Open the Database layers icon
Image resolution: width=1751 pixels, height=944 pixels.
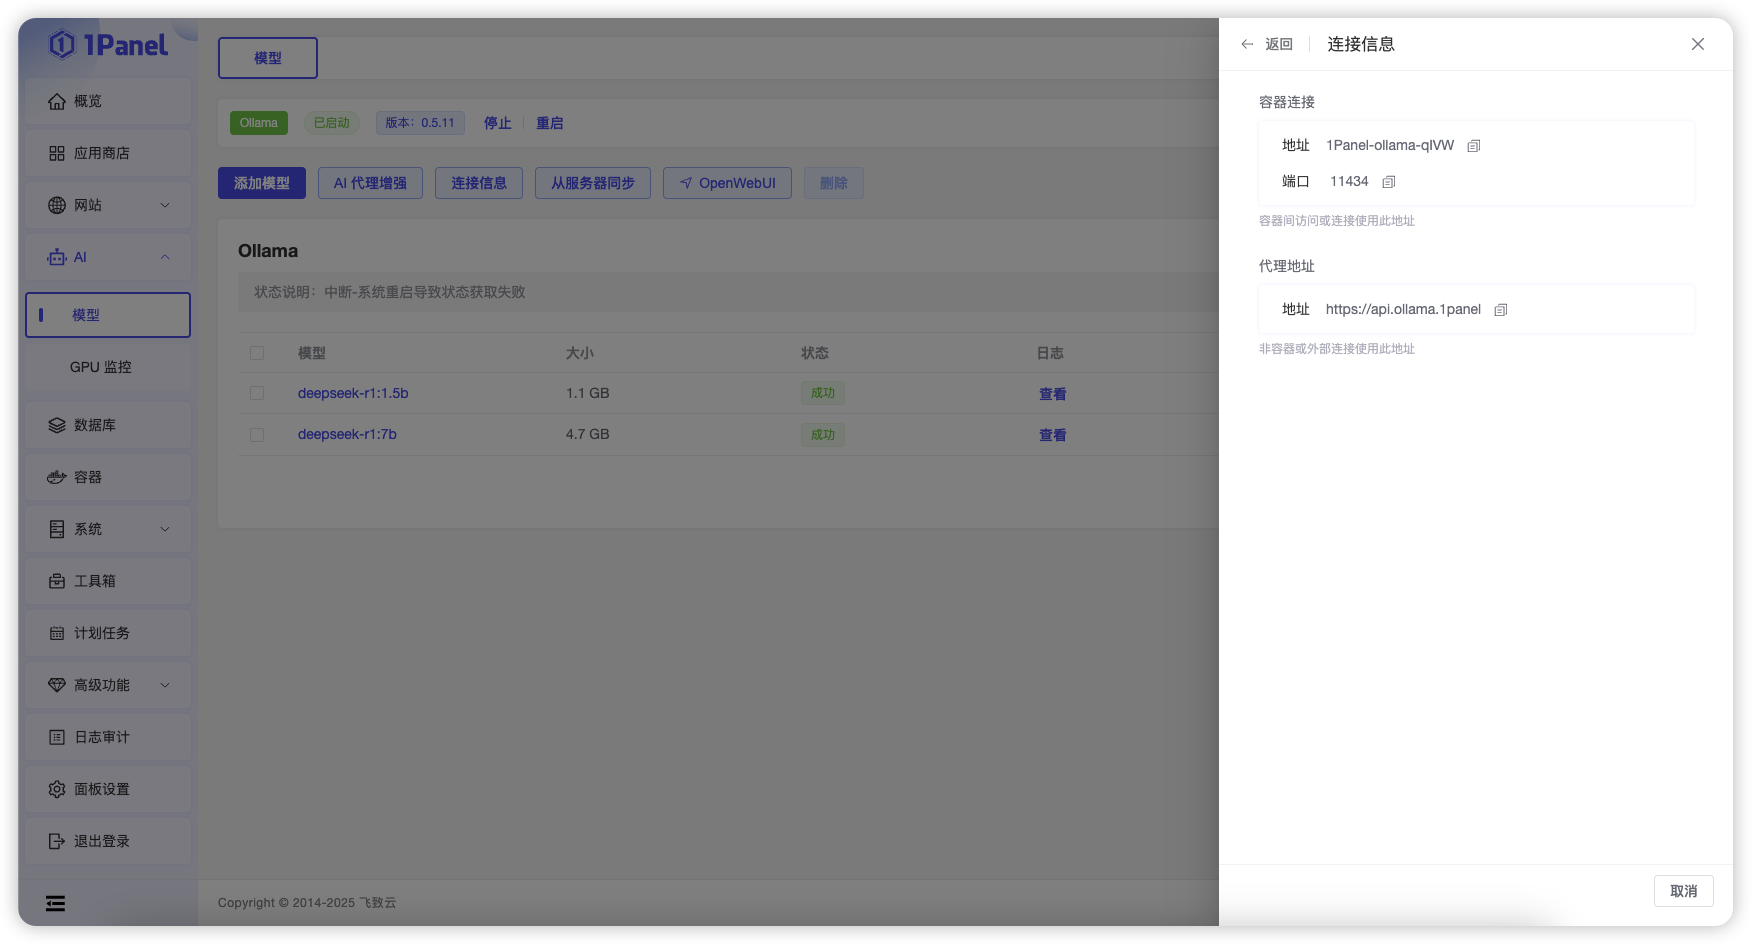coord(57,425)
